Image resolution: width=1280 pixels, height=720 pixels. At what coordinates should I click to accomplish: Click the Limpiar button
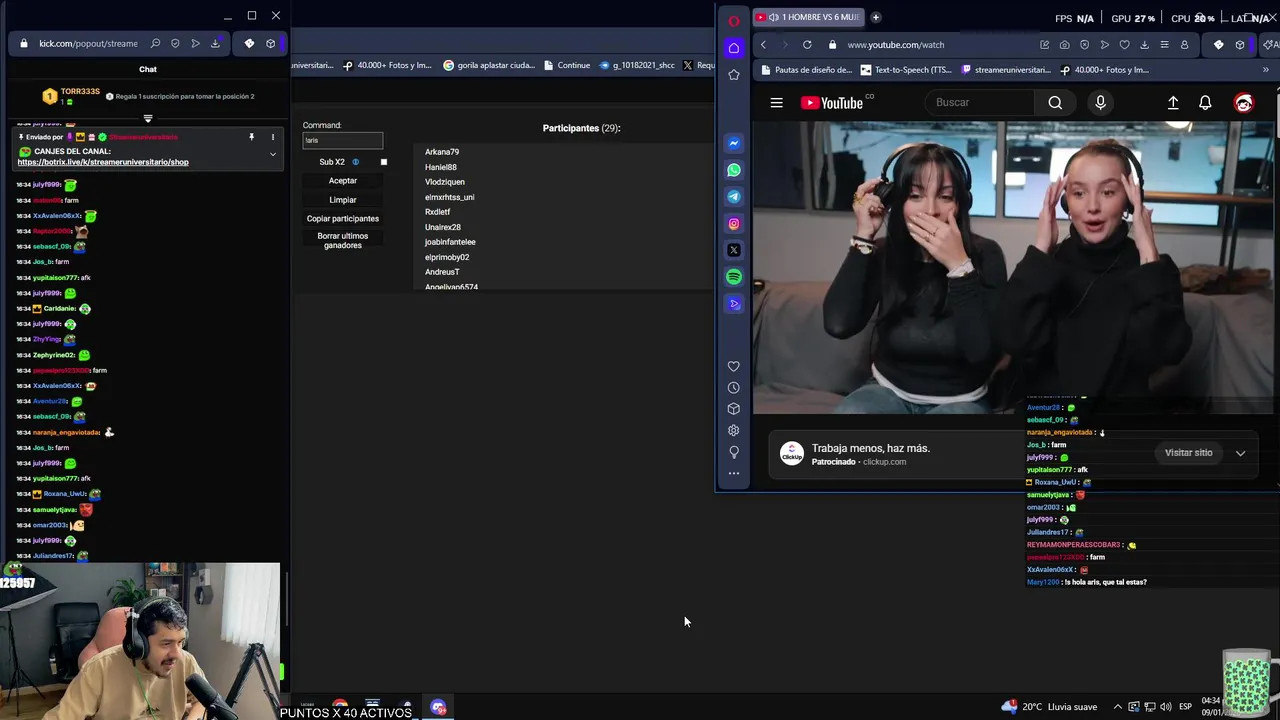(x=343, y=200)
